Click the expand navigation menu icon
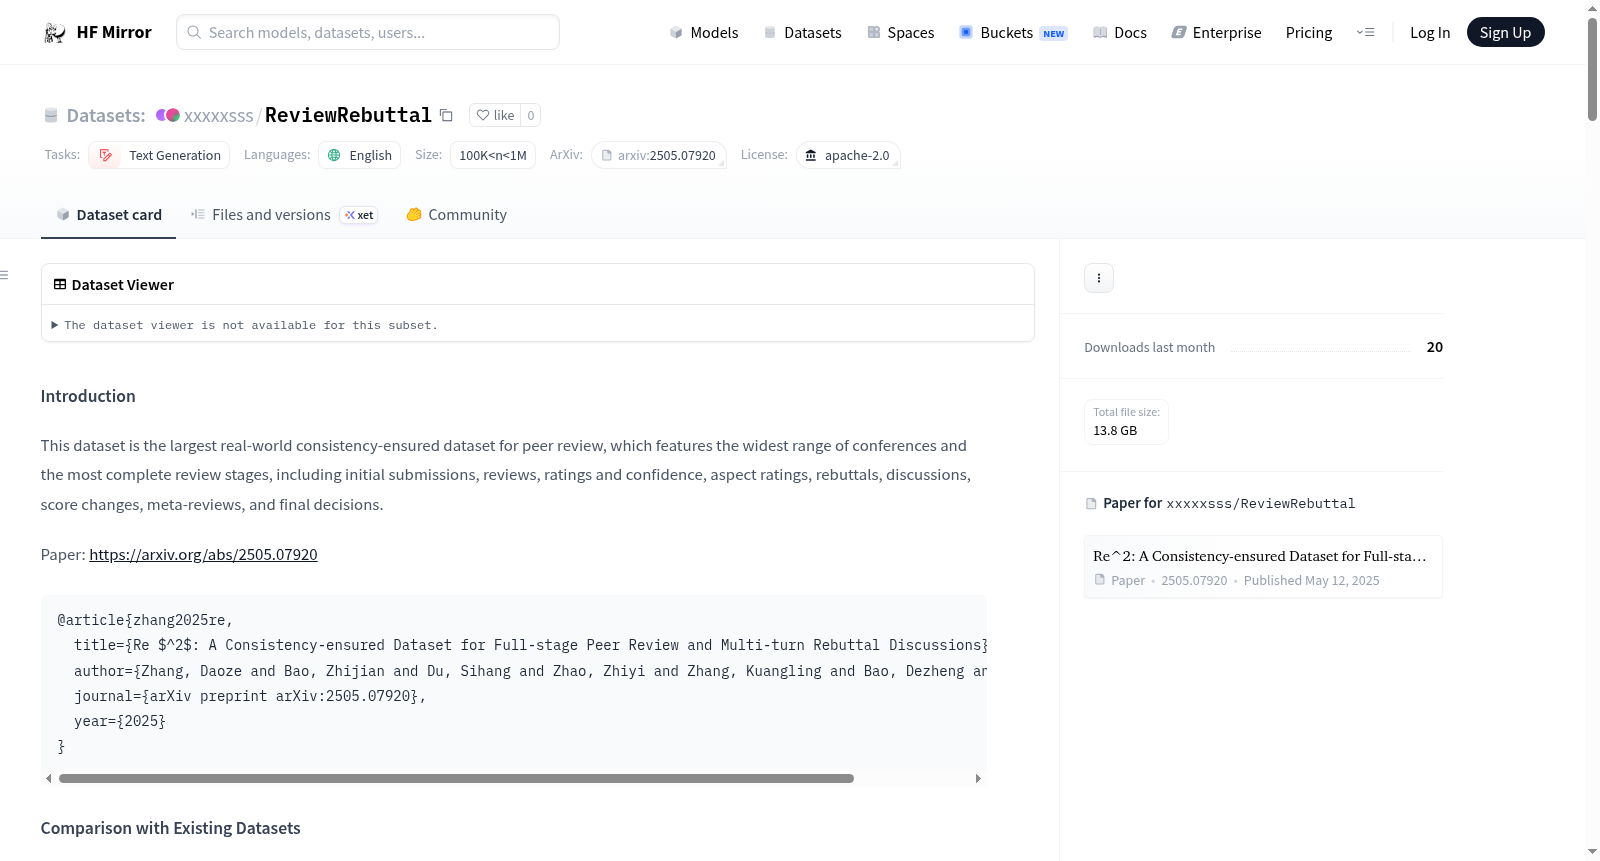 pyautogui.click(x=1365, y=33)
